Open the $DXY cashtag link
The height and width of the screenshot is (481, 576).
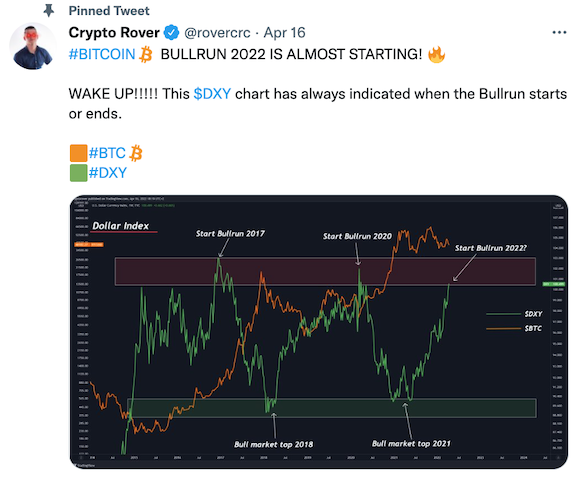(212, 94)
